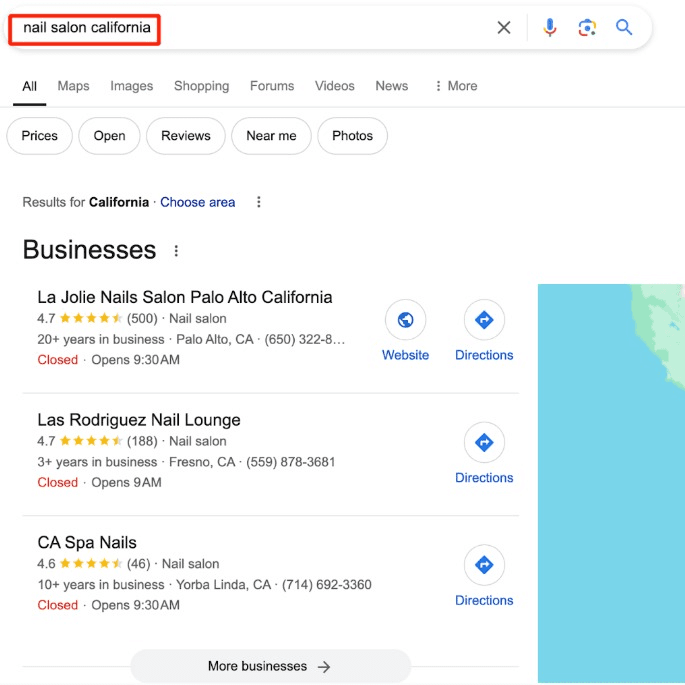
Task: Apply the Prices filter chip
Action: (x=39, y=136)
